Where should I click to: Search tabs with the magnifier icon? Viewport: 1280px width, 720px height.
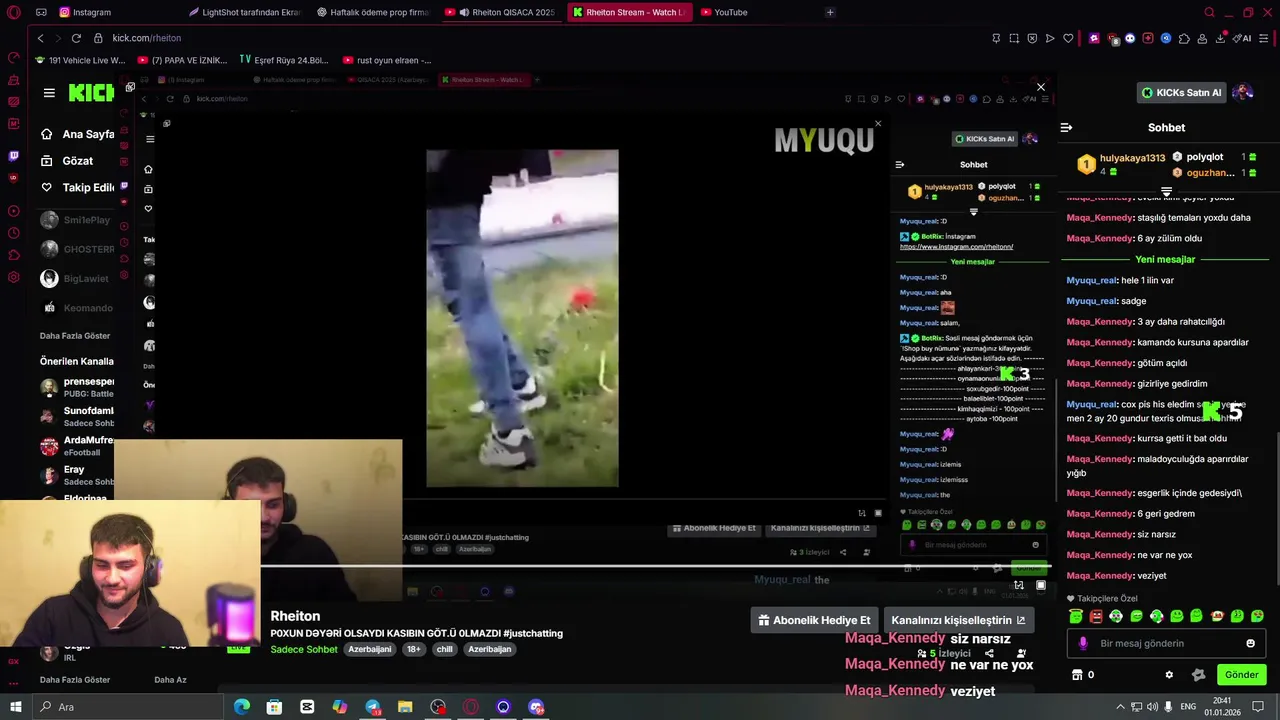(1209, 12)
